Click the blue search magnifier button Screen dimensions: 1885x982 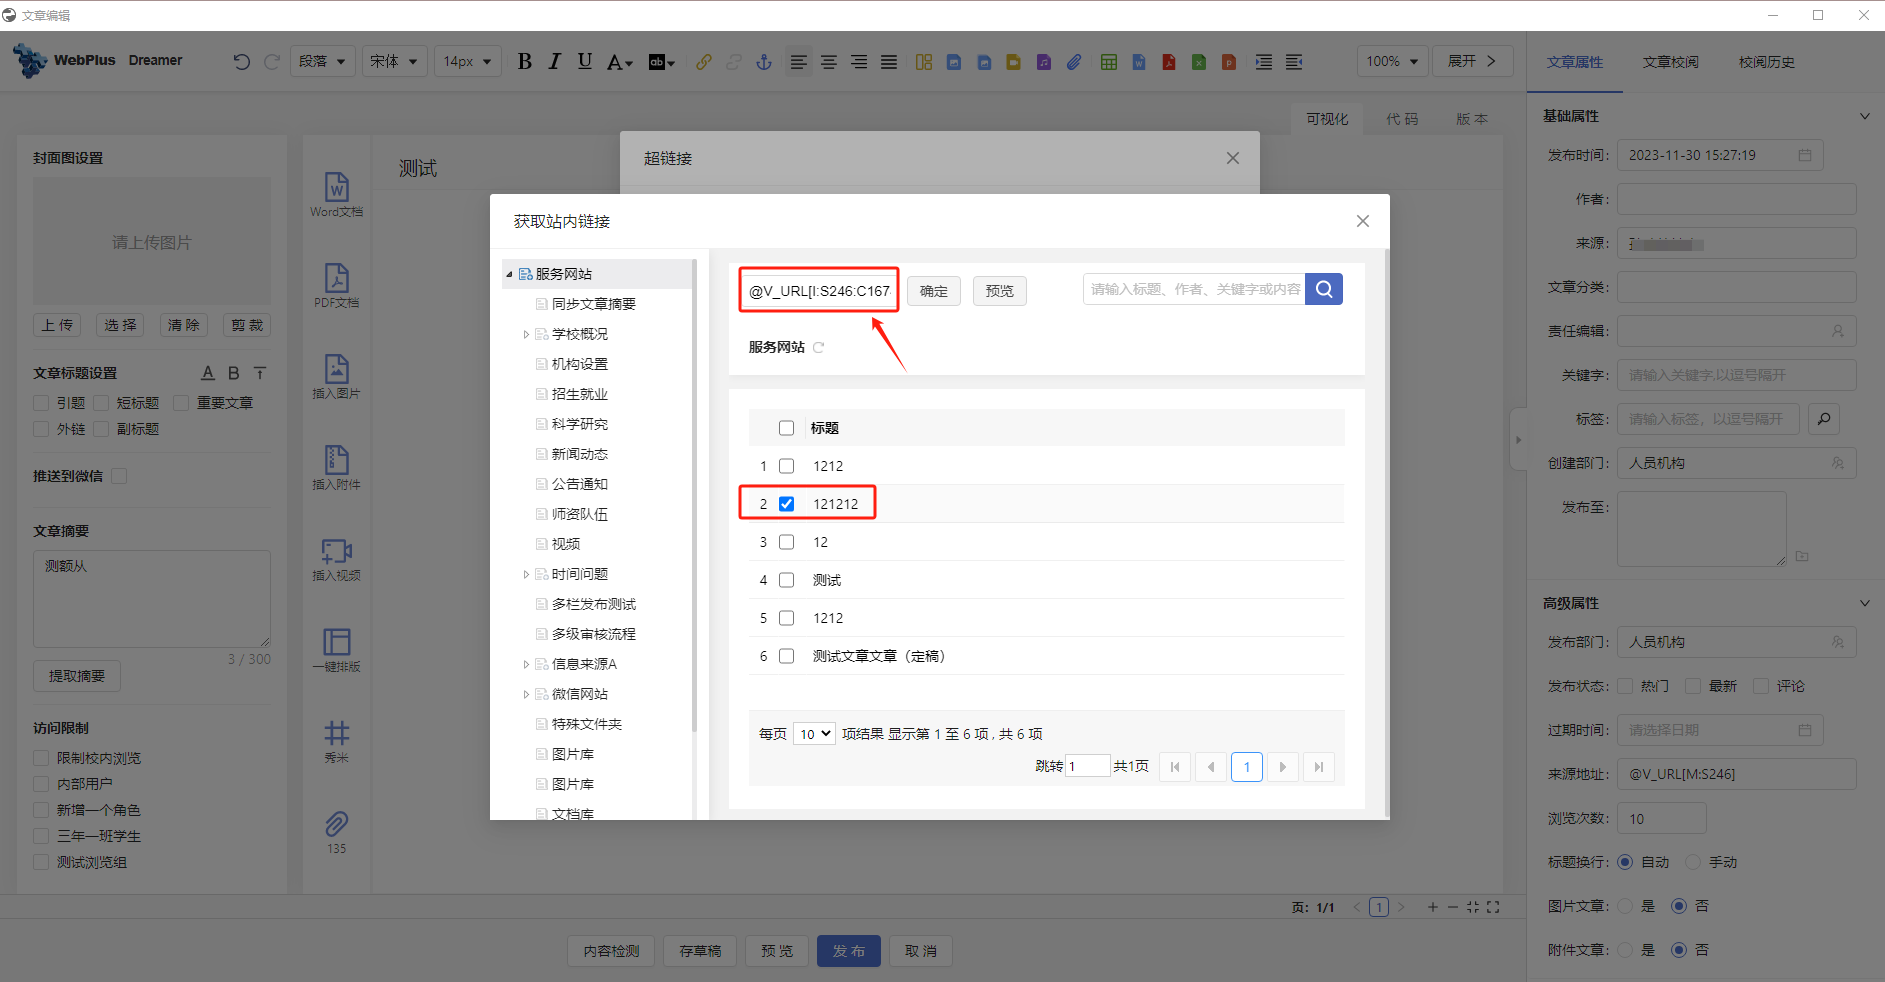coord(1323,289)
